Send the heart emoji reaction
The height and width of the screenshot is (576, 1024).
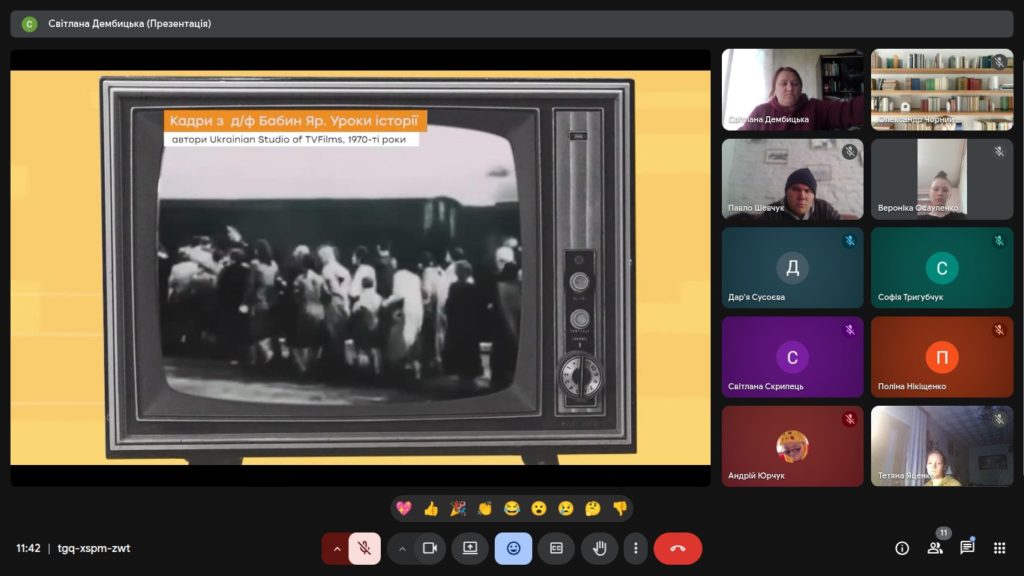404,508
